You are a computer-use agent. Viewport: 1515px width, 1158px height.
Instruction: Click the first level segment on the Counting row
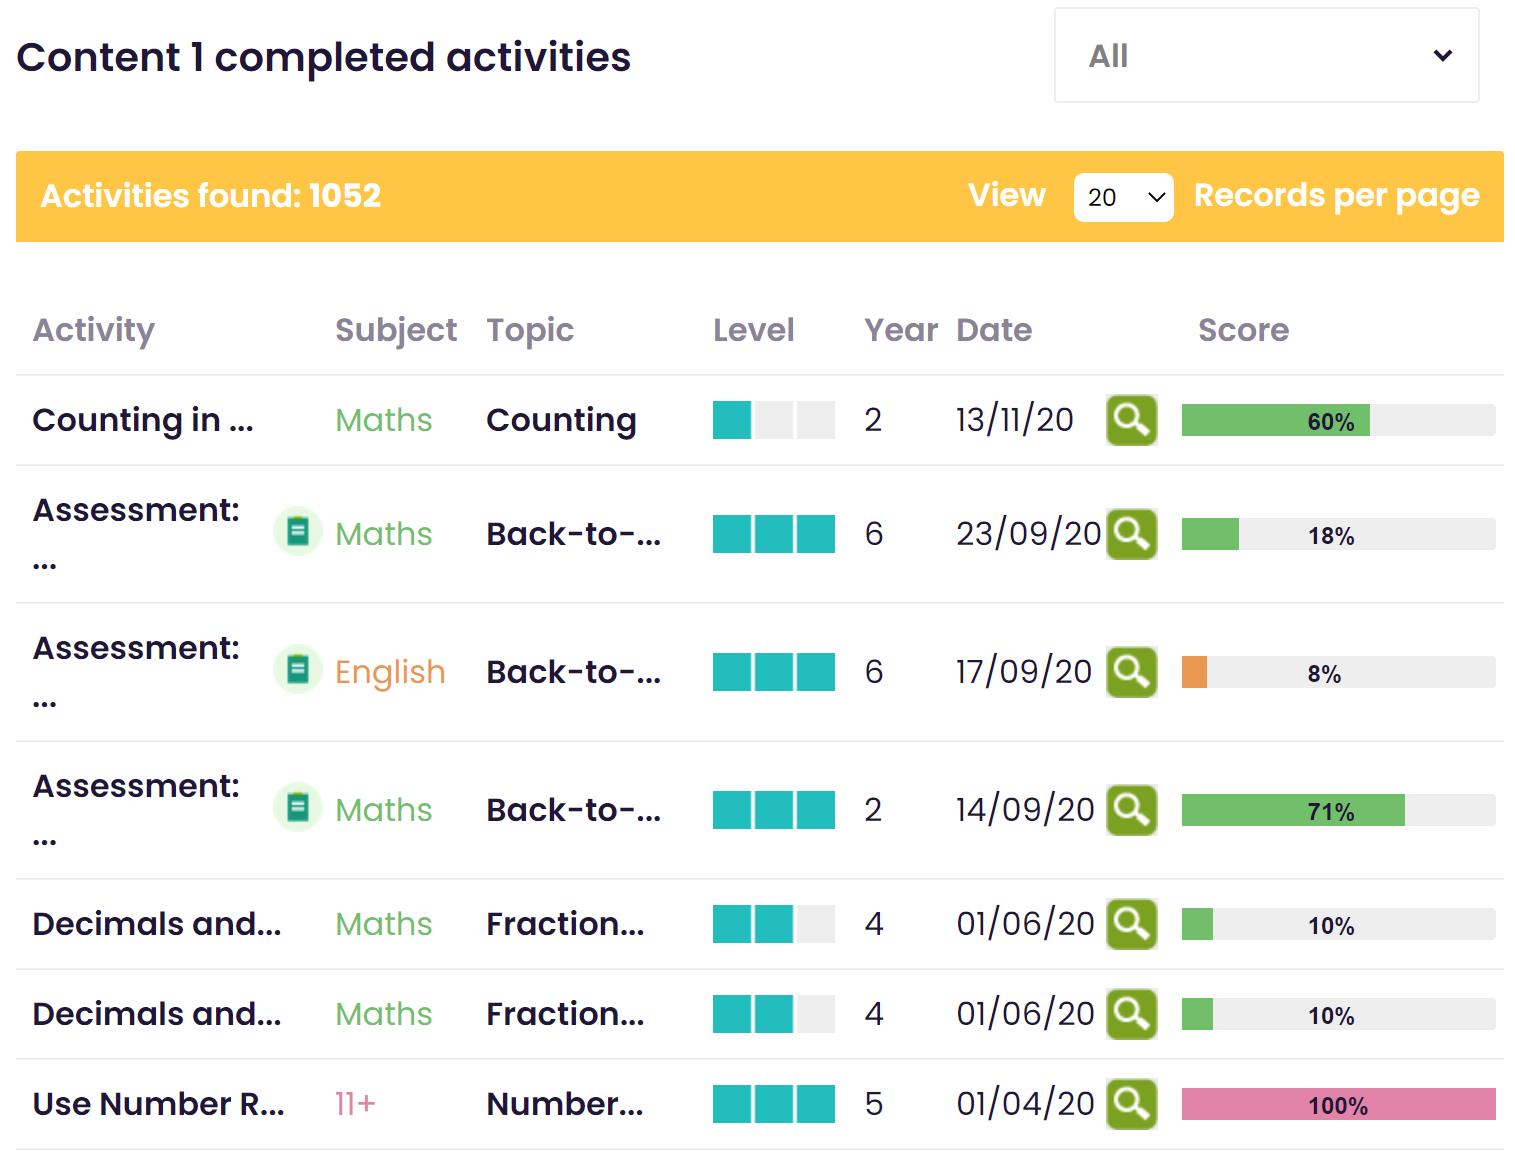731,420
